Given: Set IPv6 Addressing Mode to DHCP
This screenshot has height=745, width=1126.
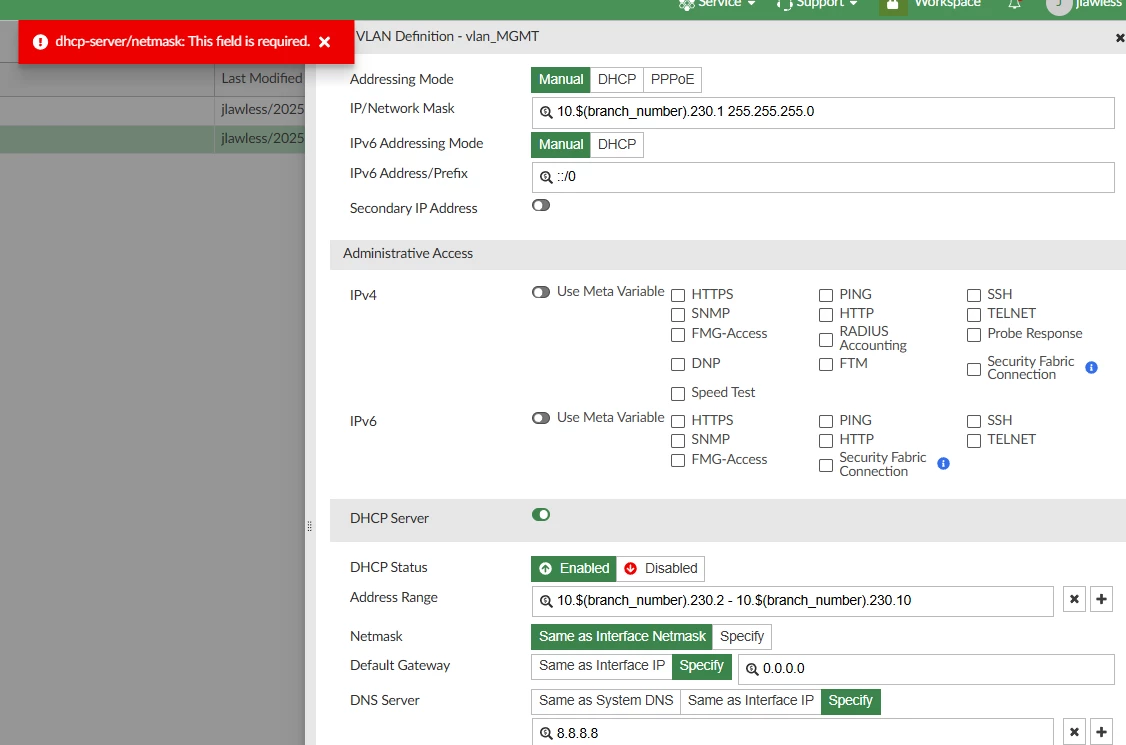Looking at the screenshot, I should pyautogui.click(x=617, y=144).
